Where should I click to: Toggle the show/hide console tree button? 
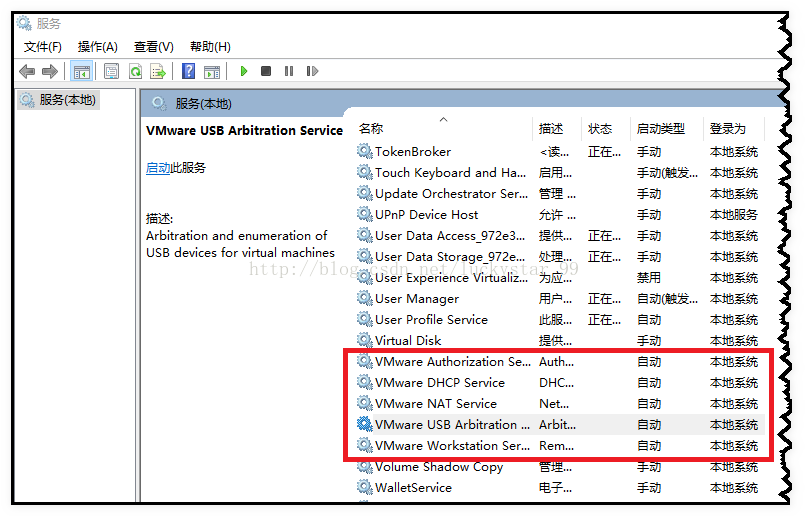click(x=81, y=71)
